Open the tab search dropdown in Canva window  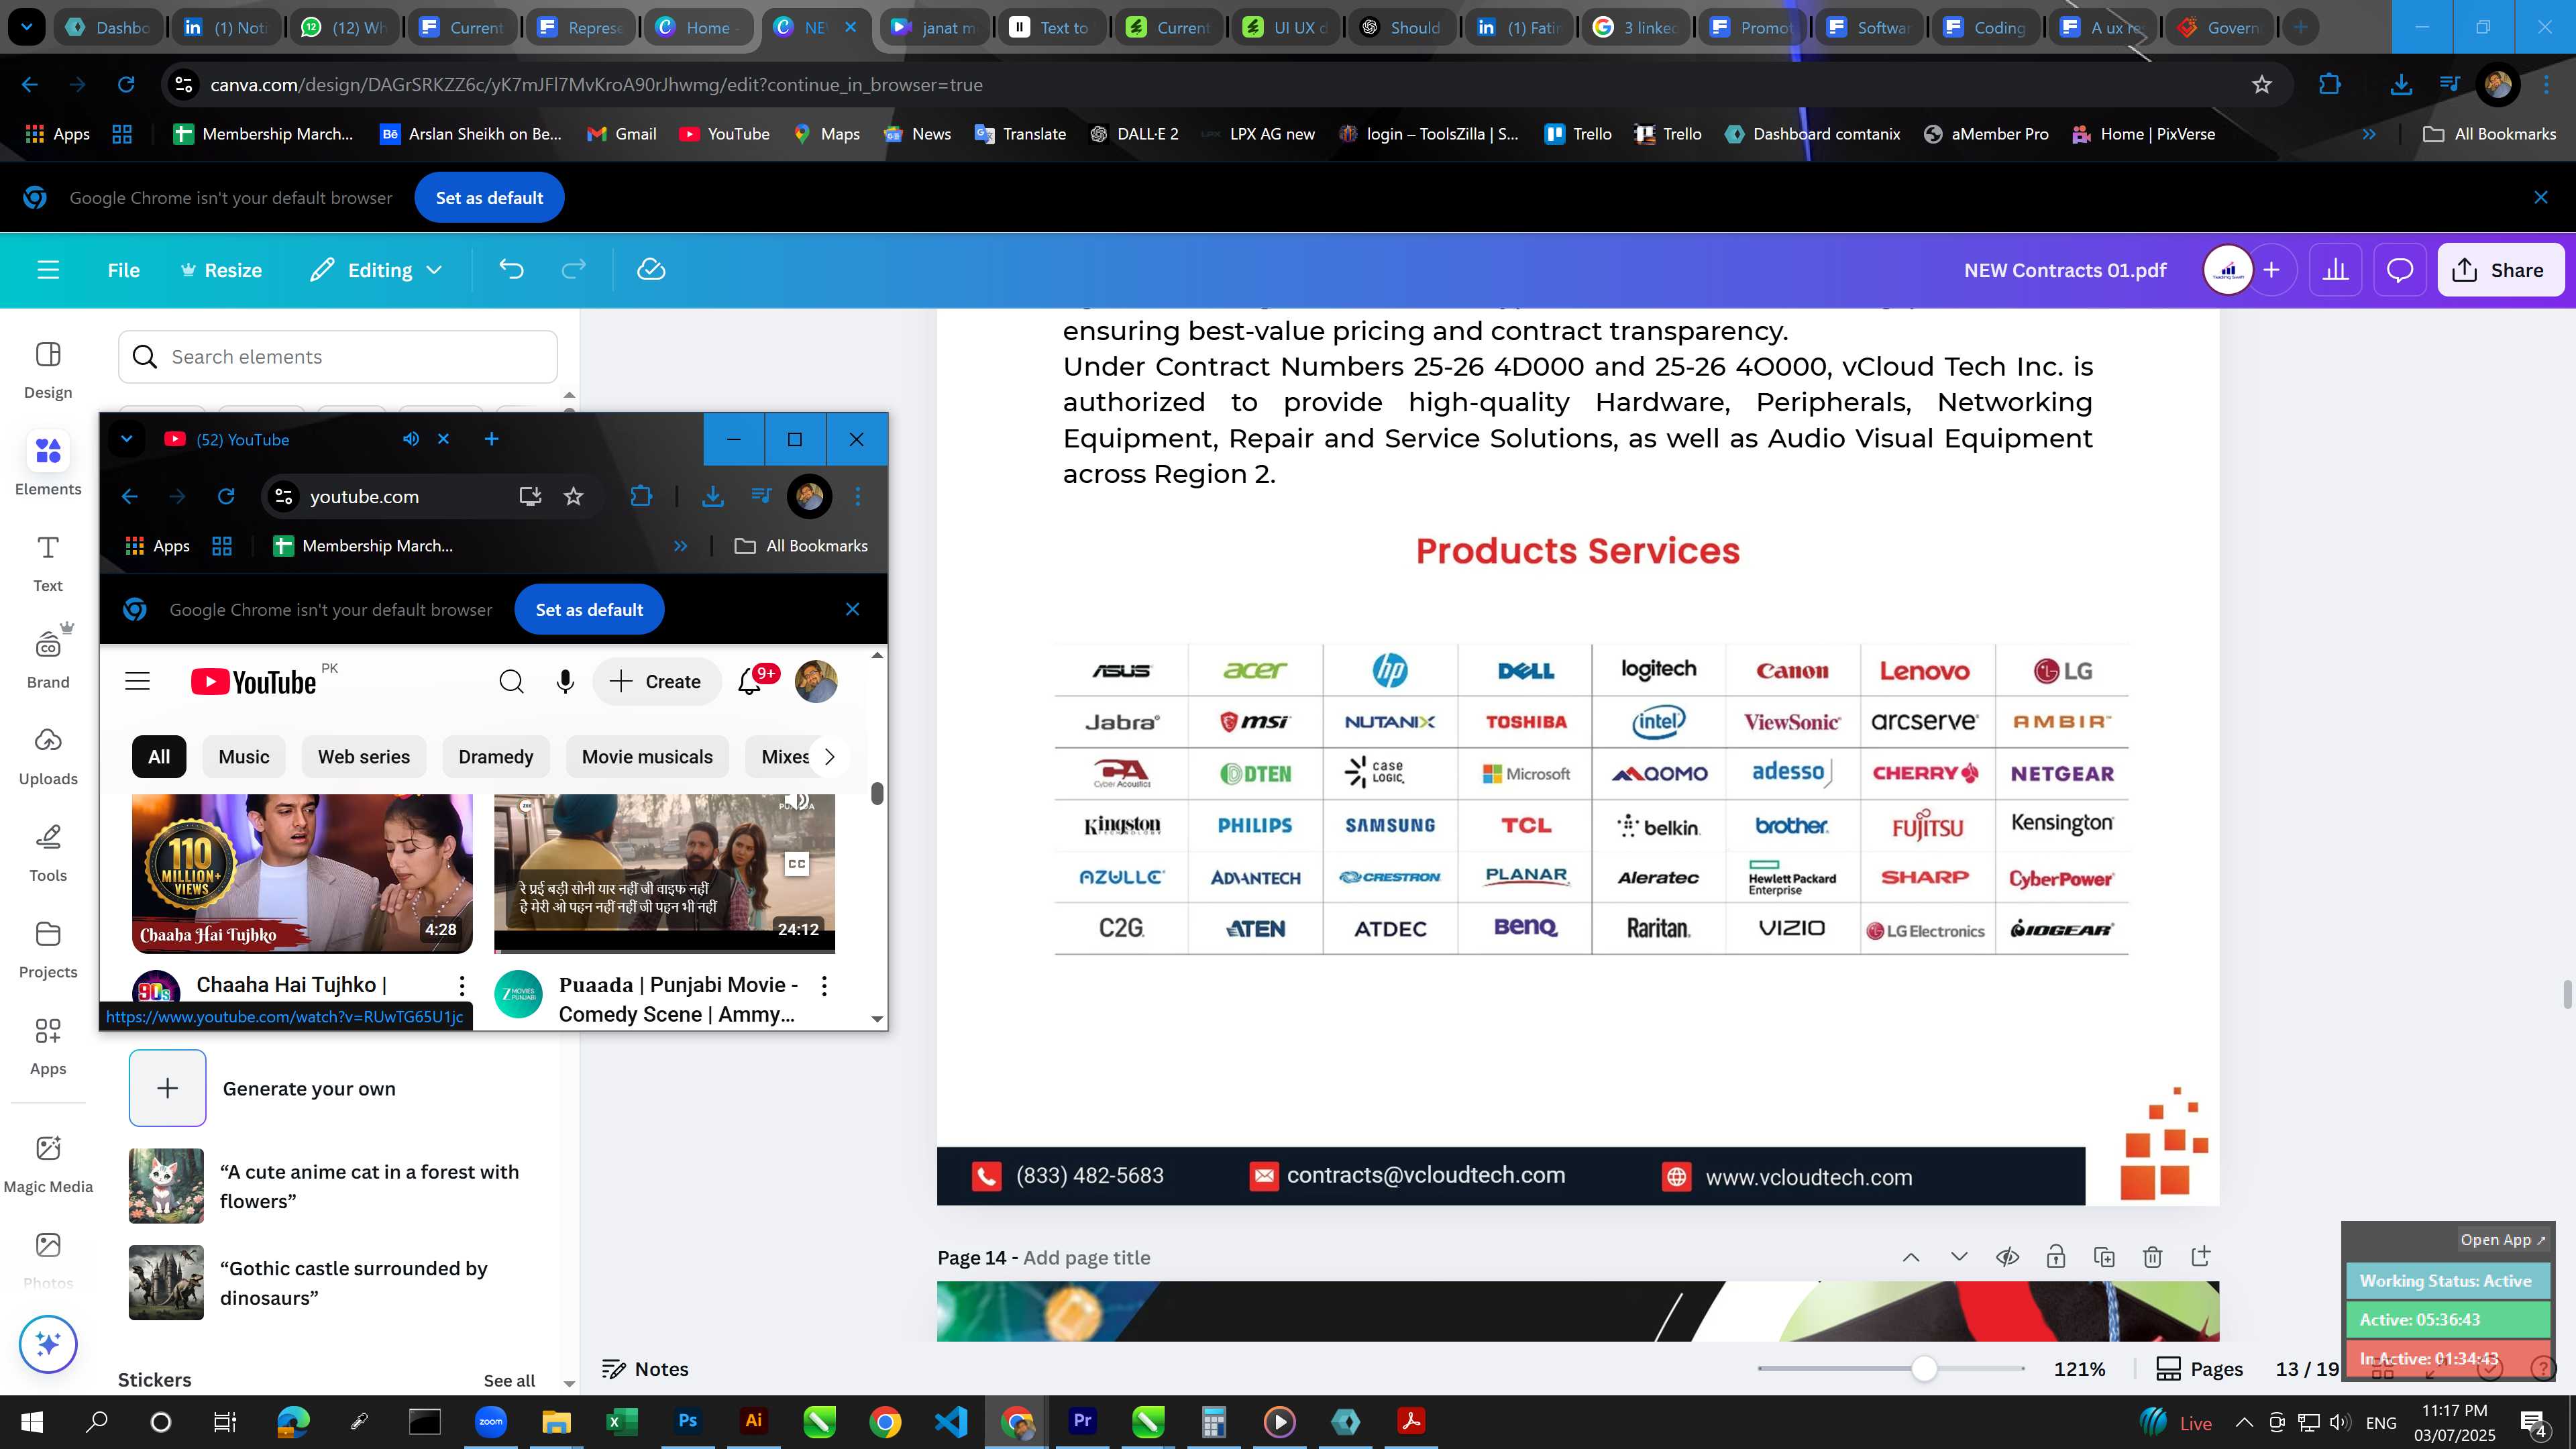tap(27, 27)
